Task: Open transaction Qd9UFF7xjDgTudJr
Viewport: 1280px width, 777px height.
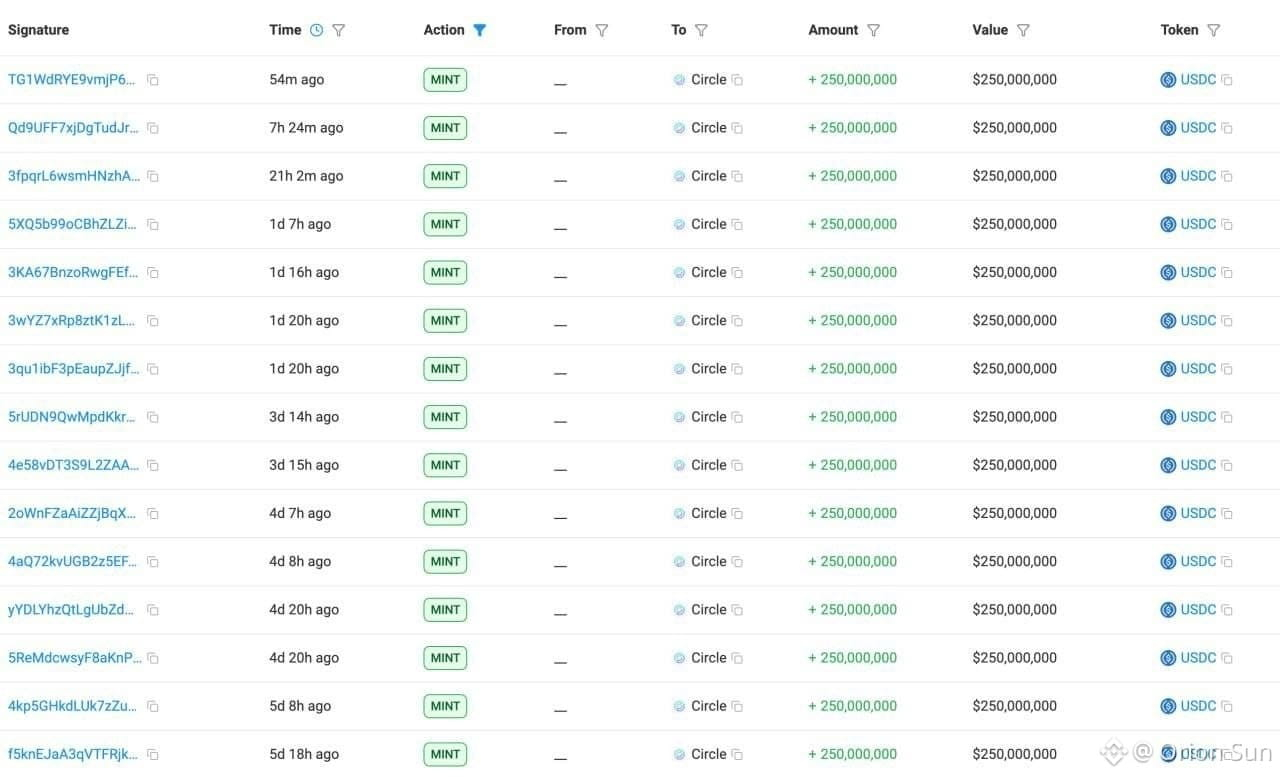Action: 74,127
